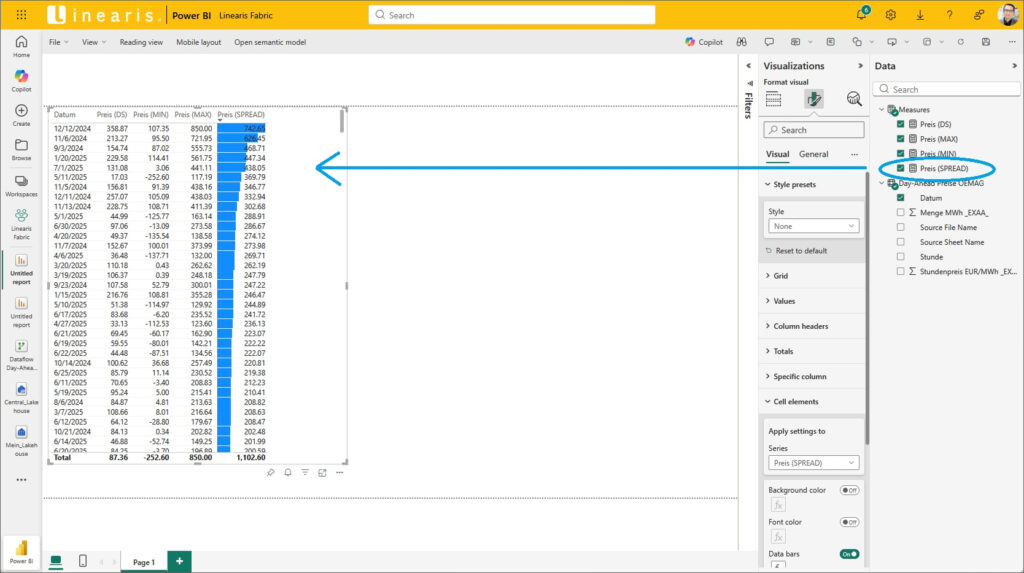
Task: Uncheck the Preis (SPREAD) measure checkbox
Action: 901,168
